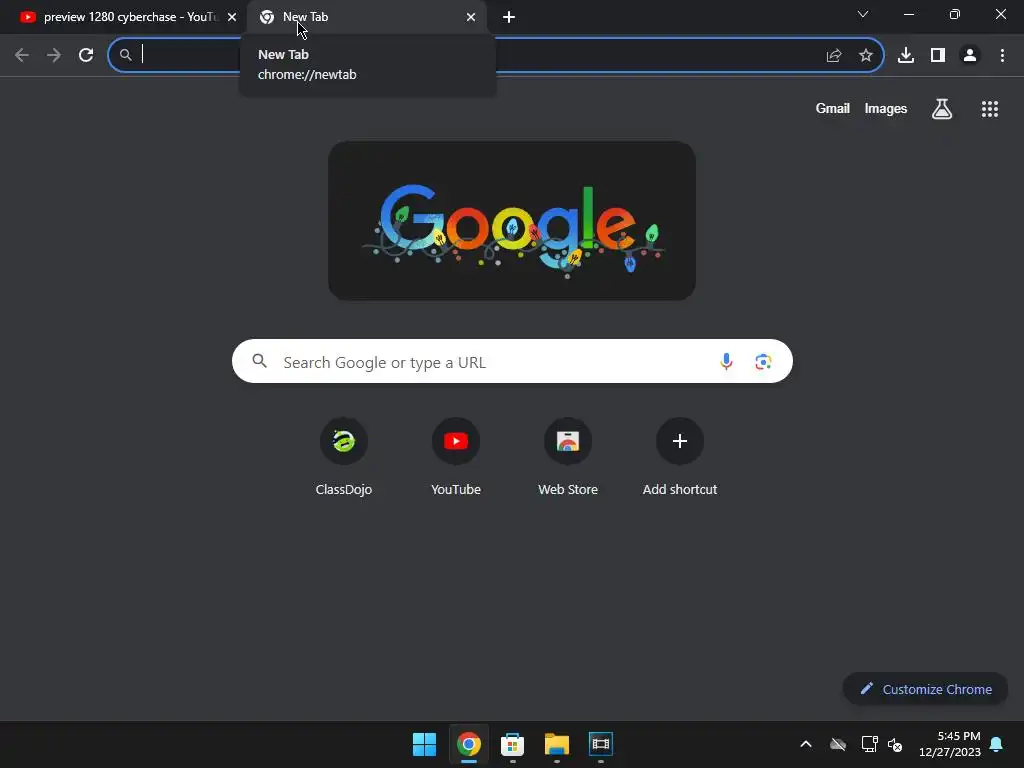Open Chrome downloads icon
Screen dimensions: 1024x768
(x=906, y=56)
